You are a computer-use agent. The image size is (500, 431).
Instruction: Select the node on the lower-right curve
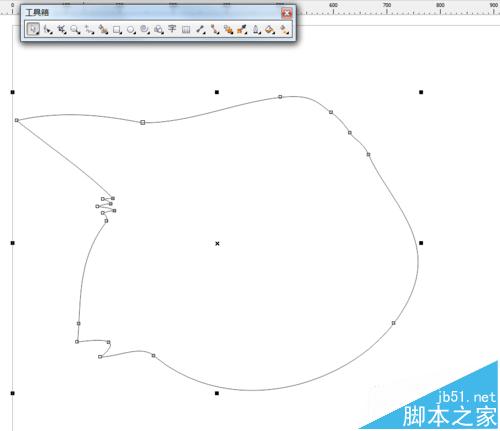(x=393, y=323)
